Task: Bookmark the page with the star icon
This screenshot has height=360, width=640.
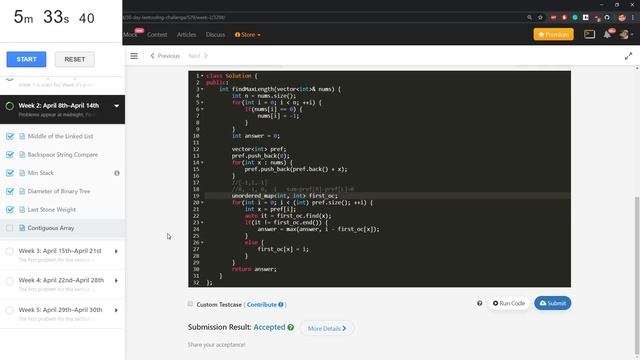Action: point(540,18)
